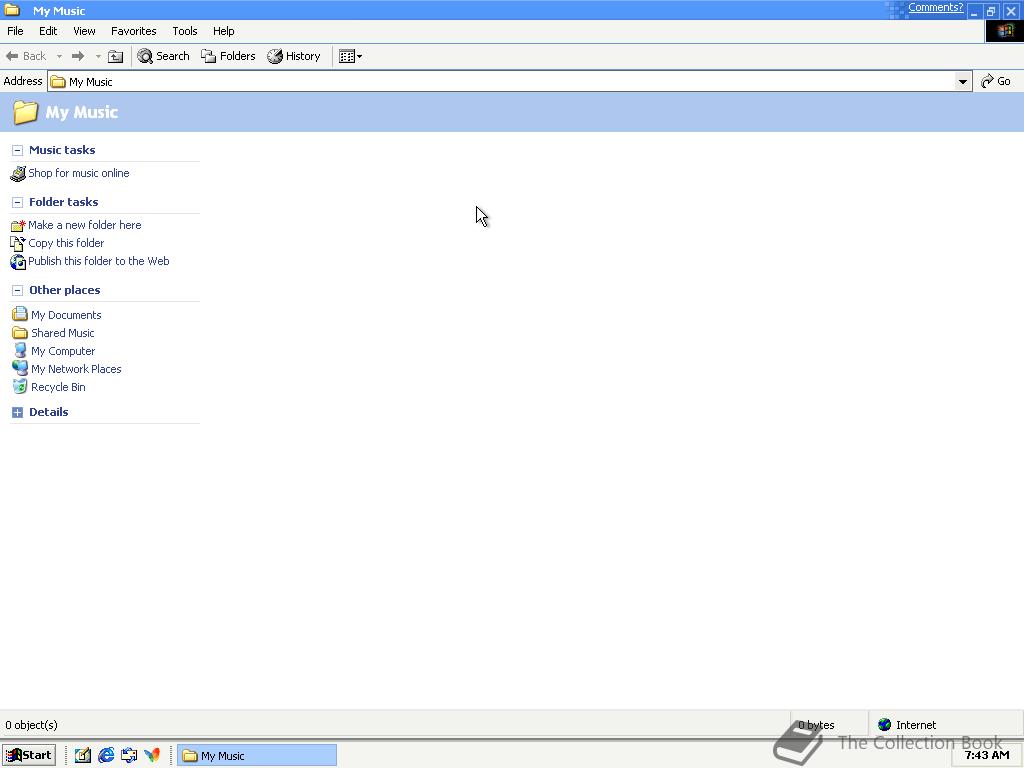This screenshot has height=768, width=1024.
Task: Open the File menu
Action: [x=15, y=31]
